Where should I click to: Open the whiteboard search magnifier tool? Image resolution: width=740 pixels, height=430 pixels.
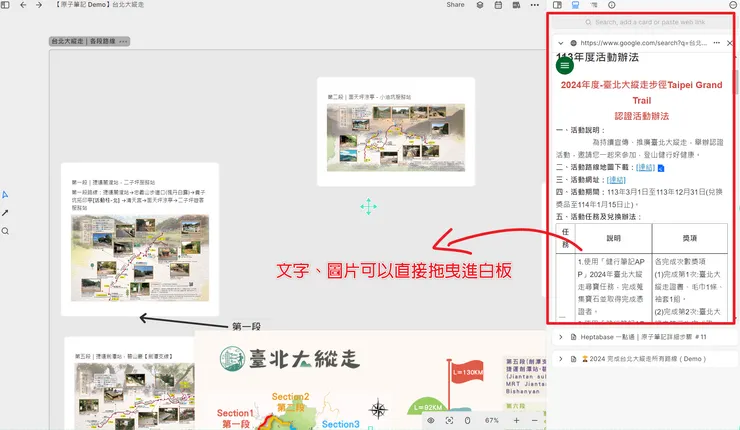click(x=5, y=231)
